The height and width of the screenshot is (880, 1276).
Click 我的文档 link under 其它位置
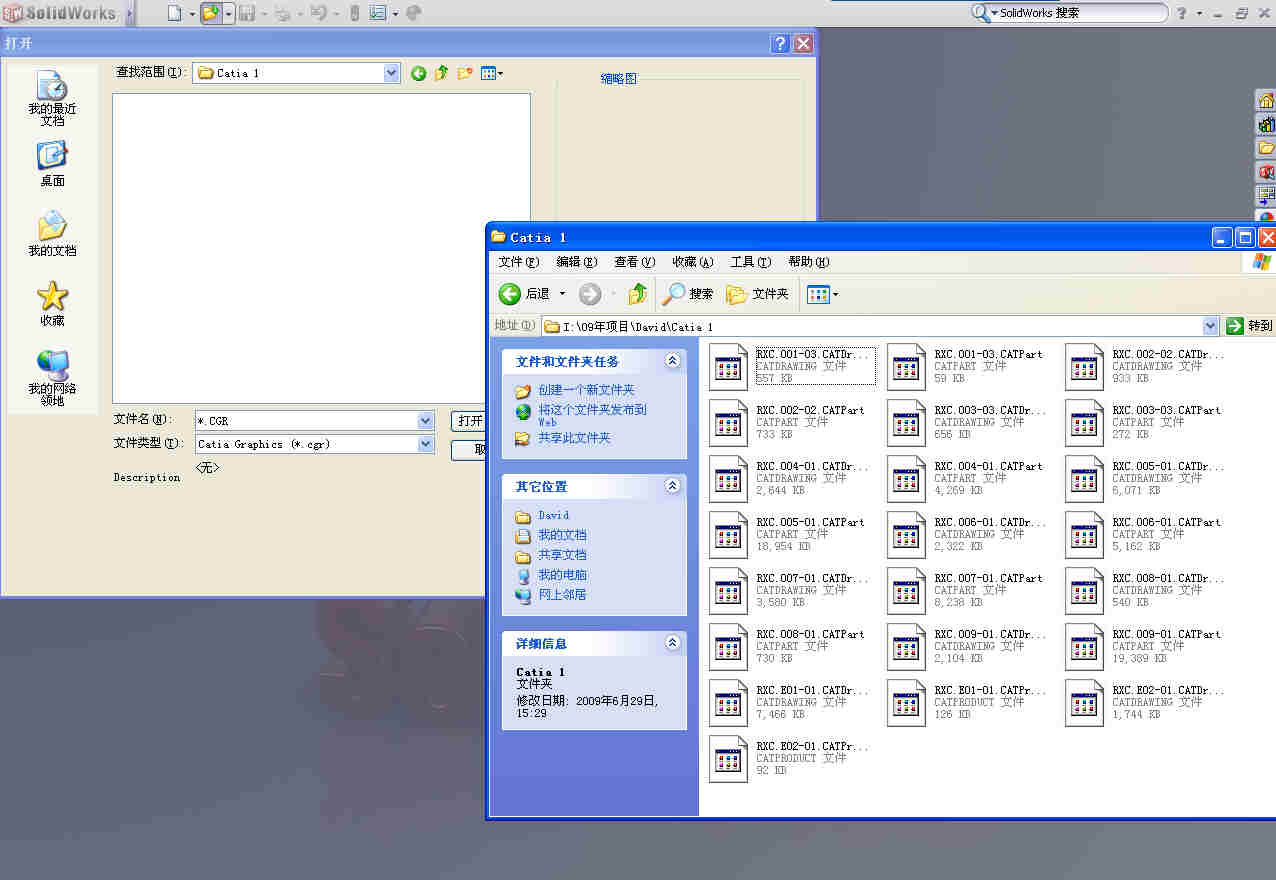point(562,535)
